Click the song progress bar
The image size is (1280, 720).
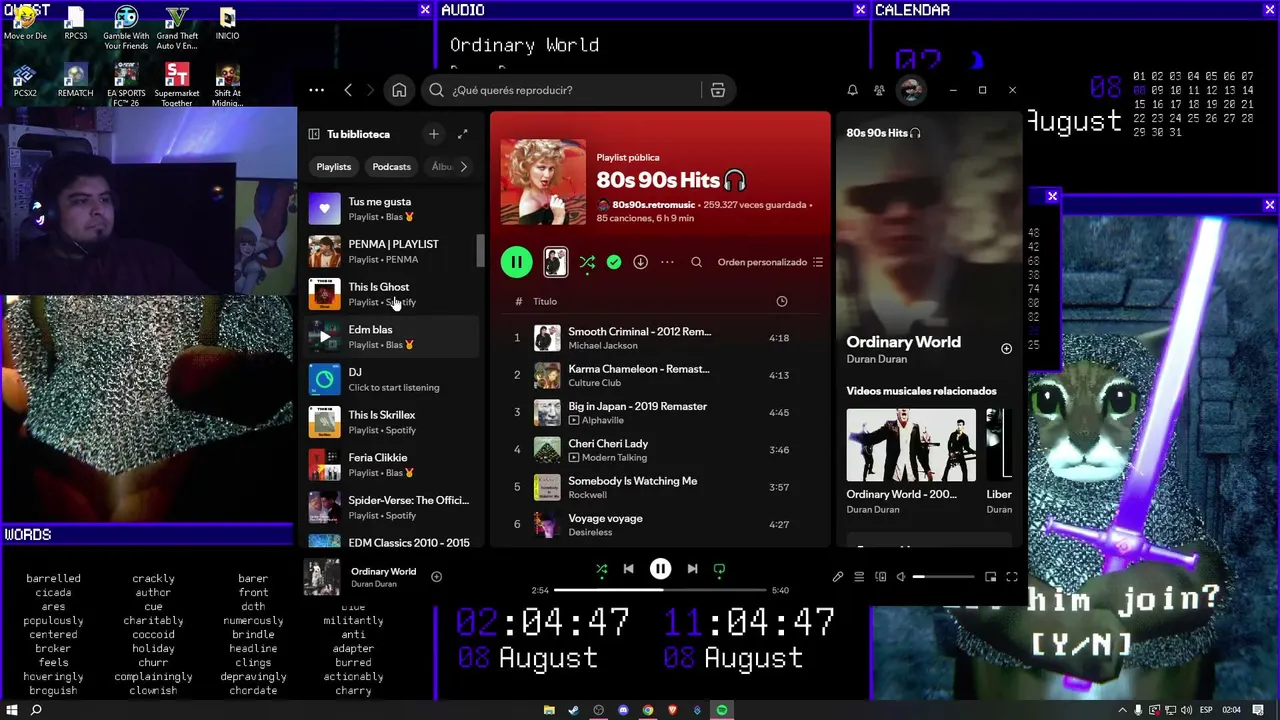pos(660,590)
